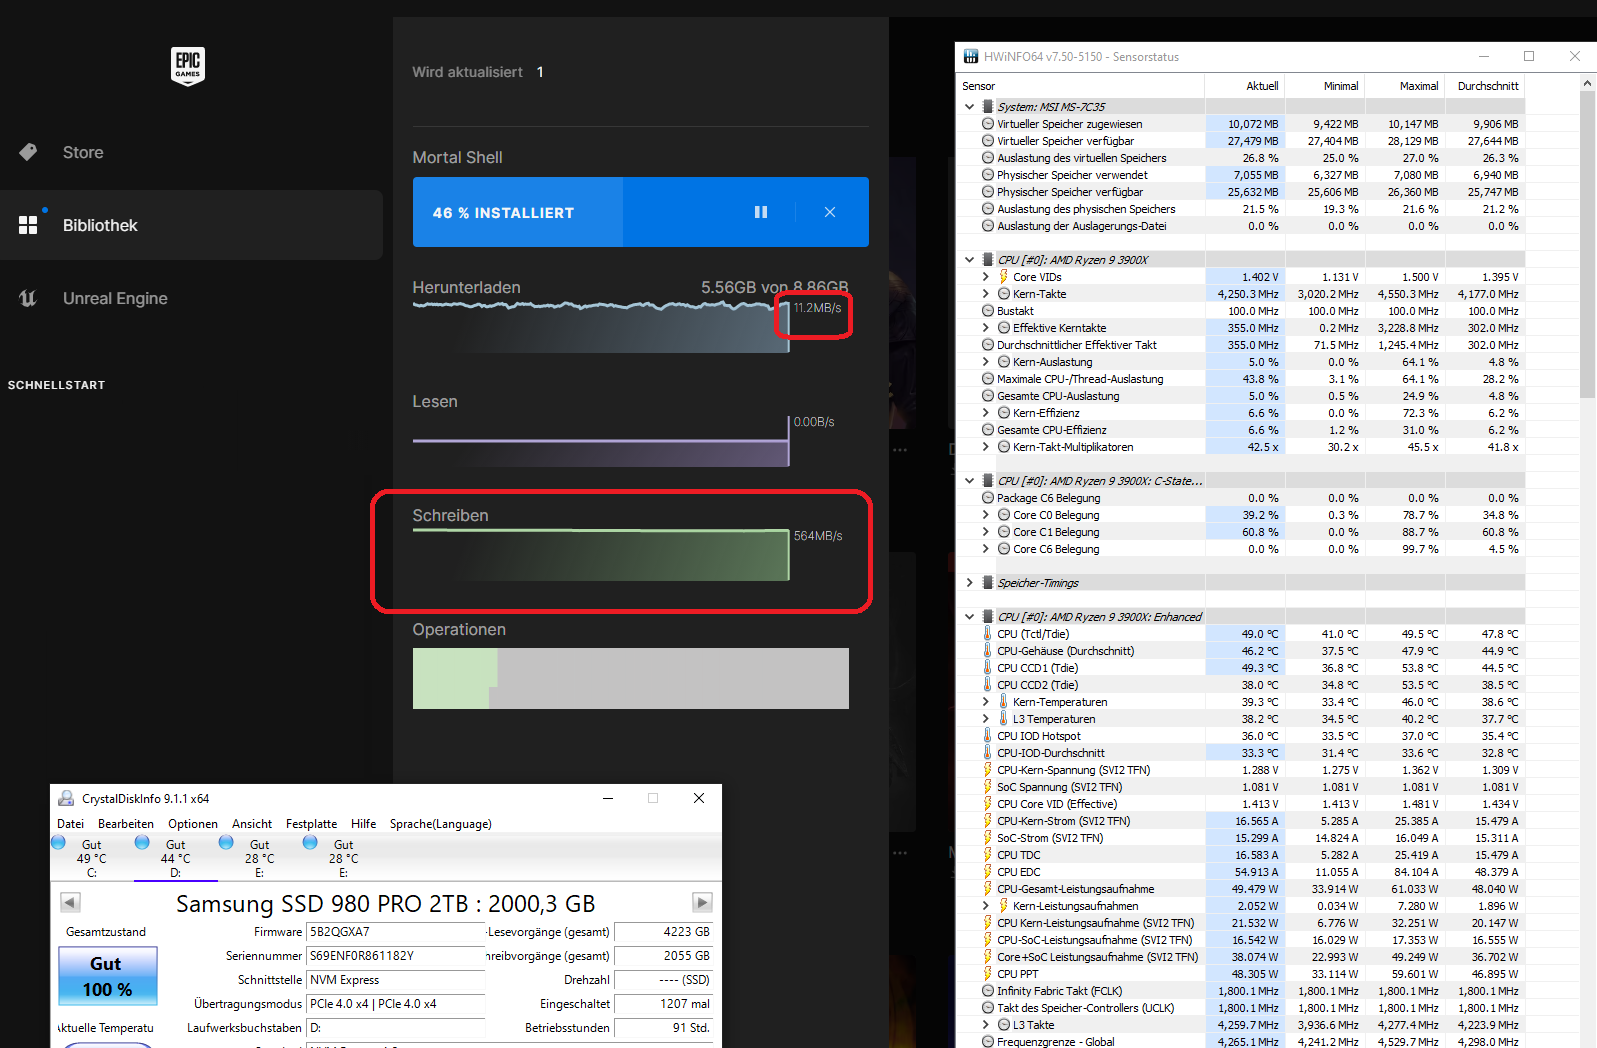Click the Maximal column header
The width and height of the screenshot is (1597, 1048).
(1404, 86)
